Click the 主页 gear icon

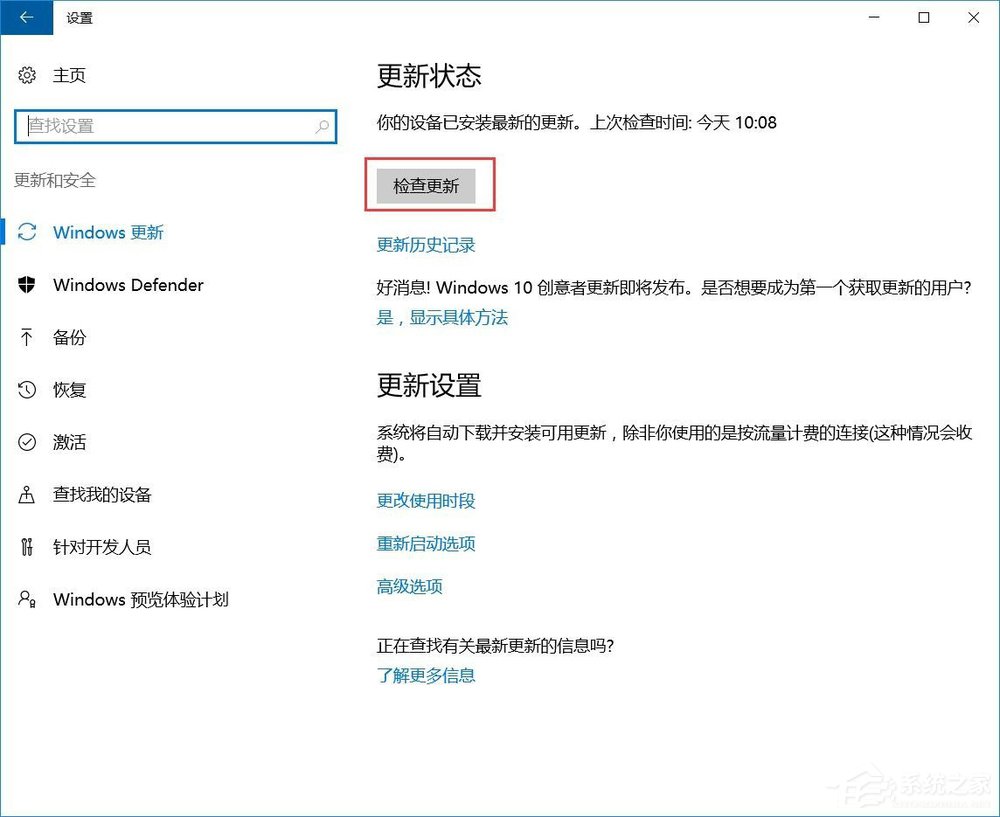[x=25, y=74]
